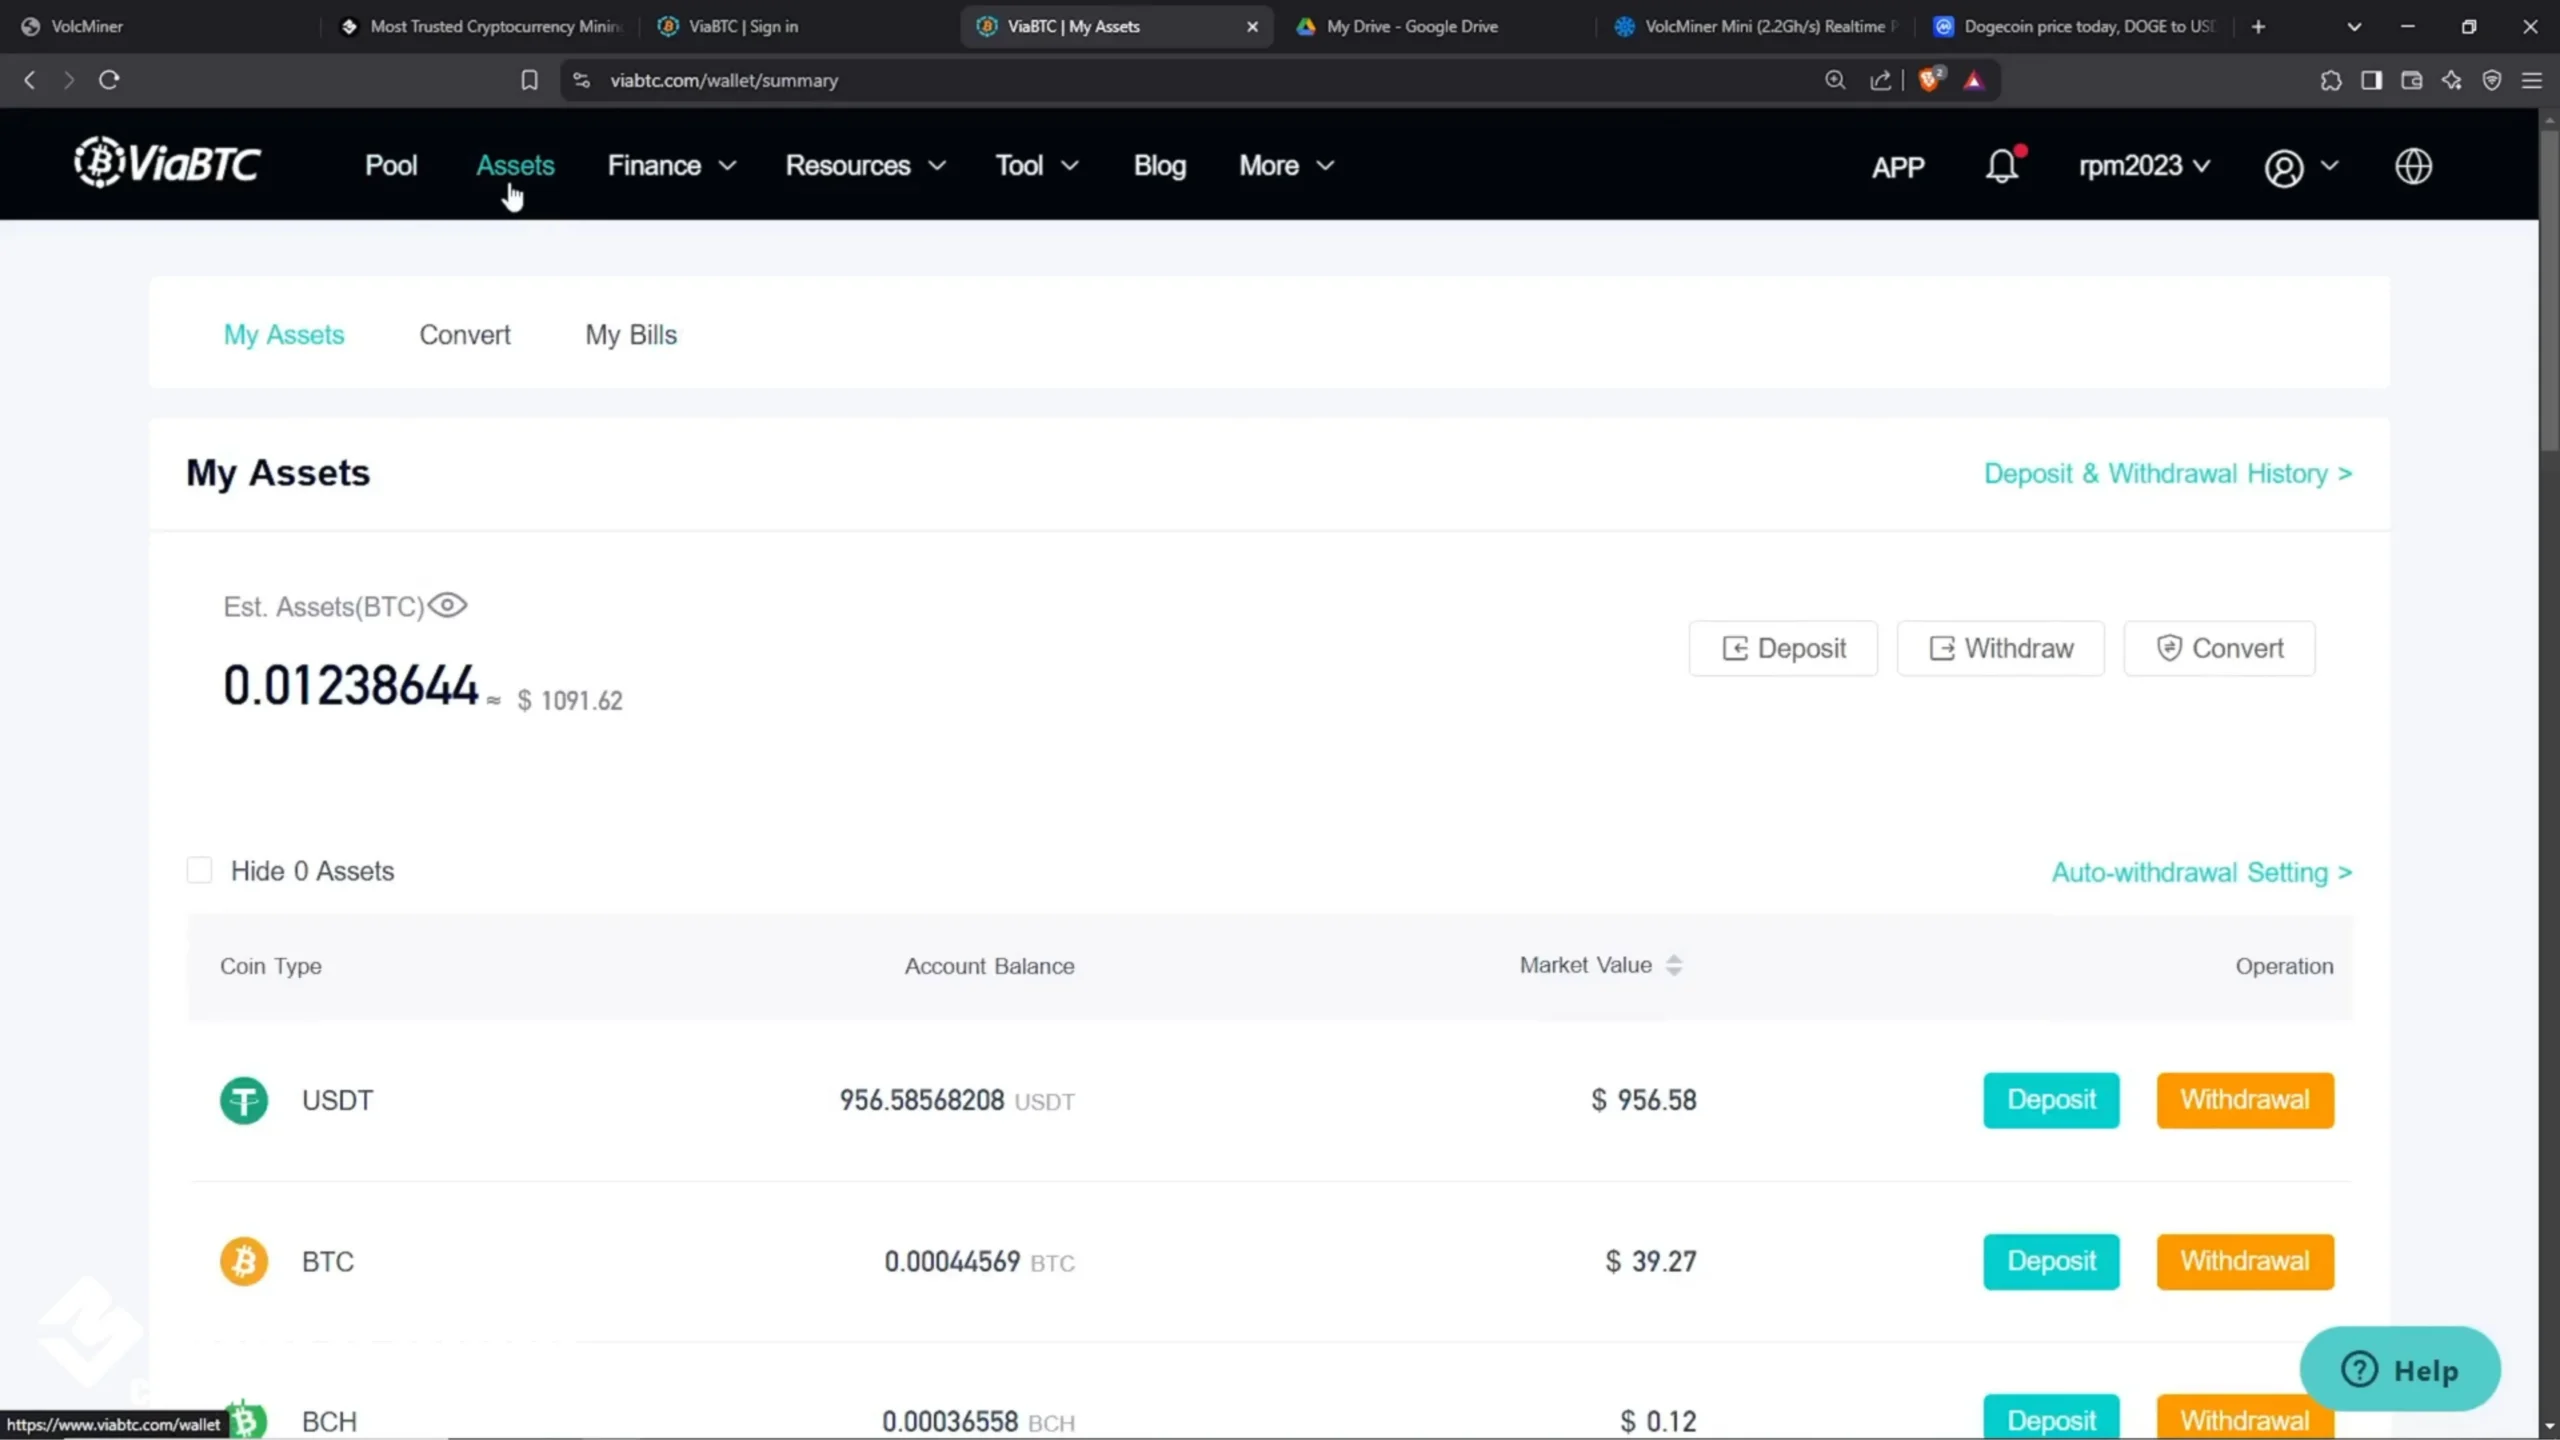Click Withdrawal for USDT row
2560x1440 pixels.
pyautogui.click(x=2245, y=1100)
